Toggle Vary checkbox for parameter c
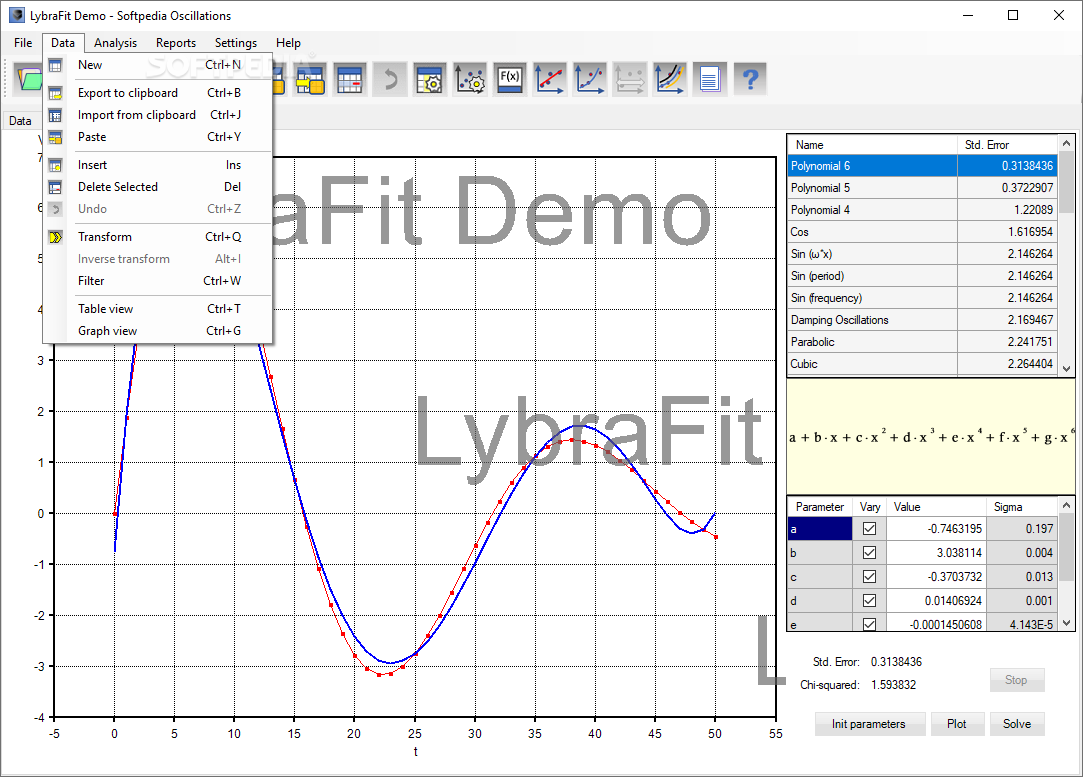 [870, 577]
